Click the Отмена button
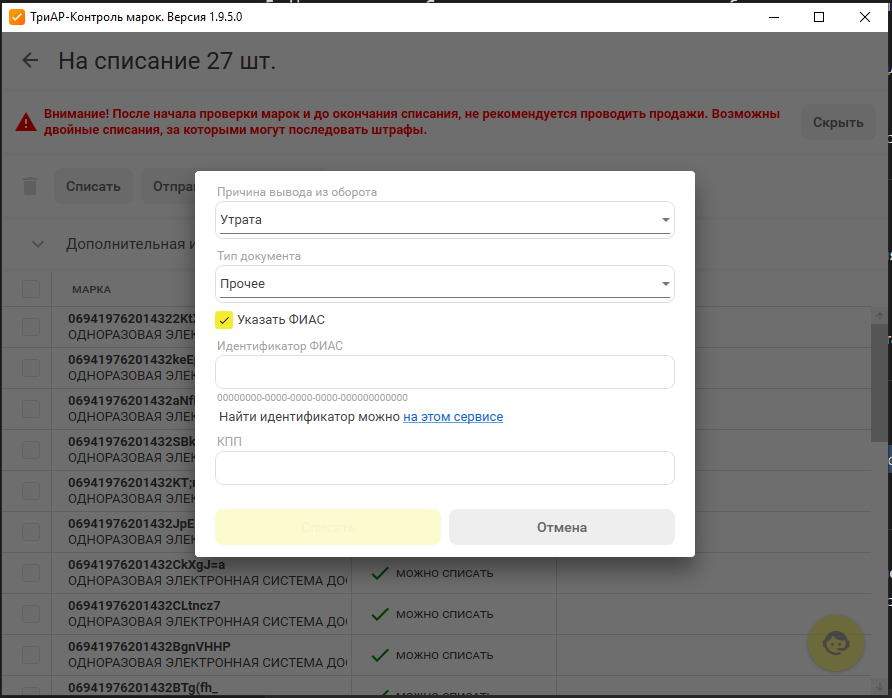Image resolution: width=892 pixels, height=698 pixels. 562,527
